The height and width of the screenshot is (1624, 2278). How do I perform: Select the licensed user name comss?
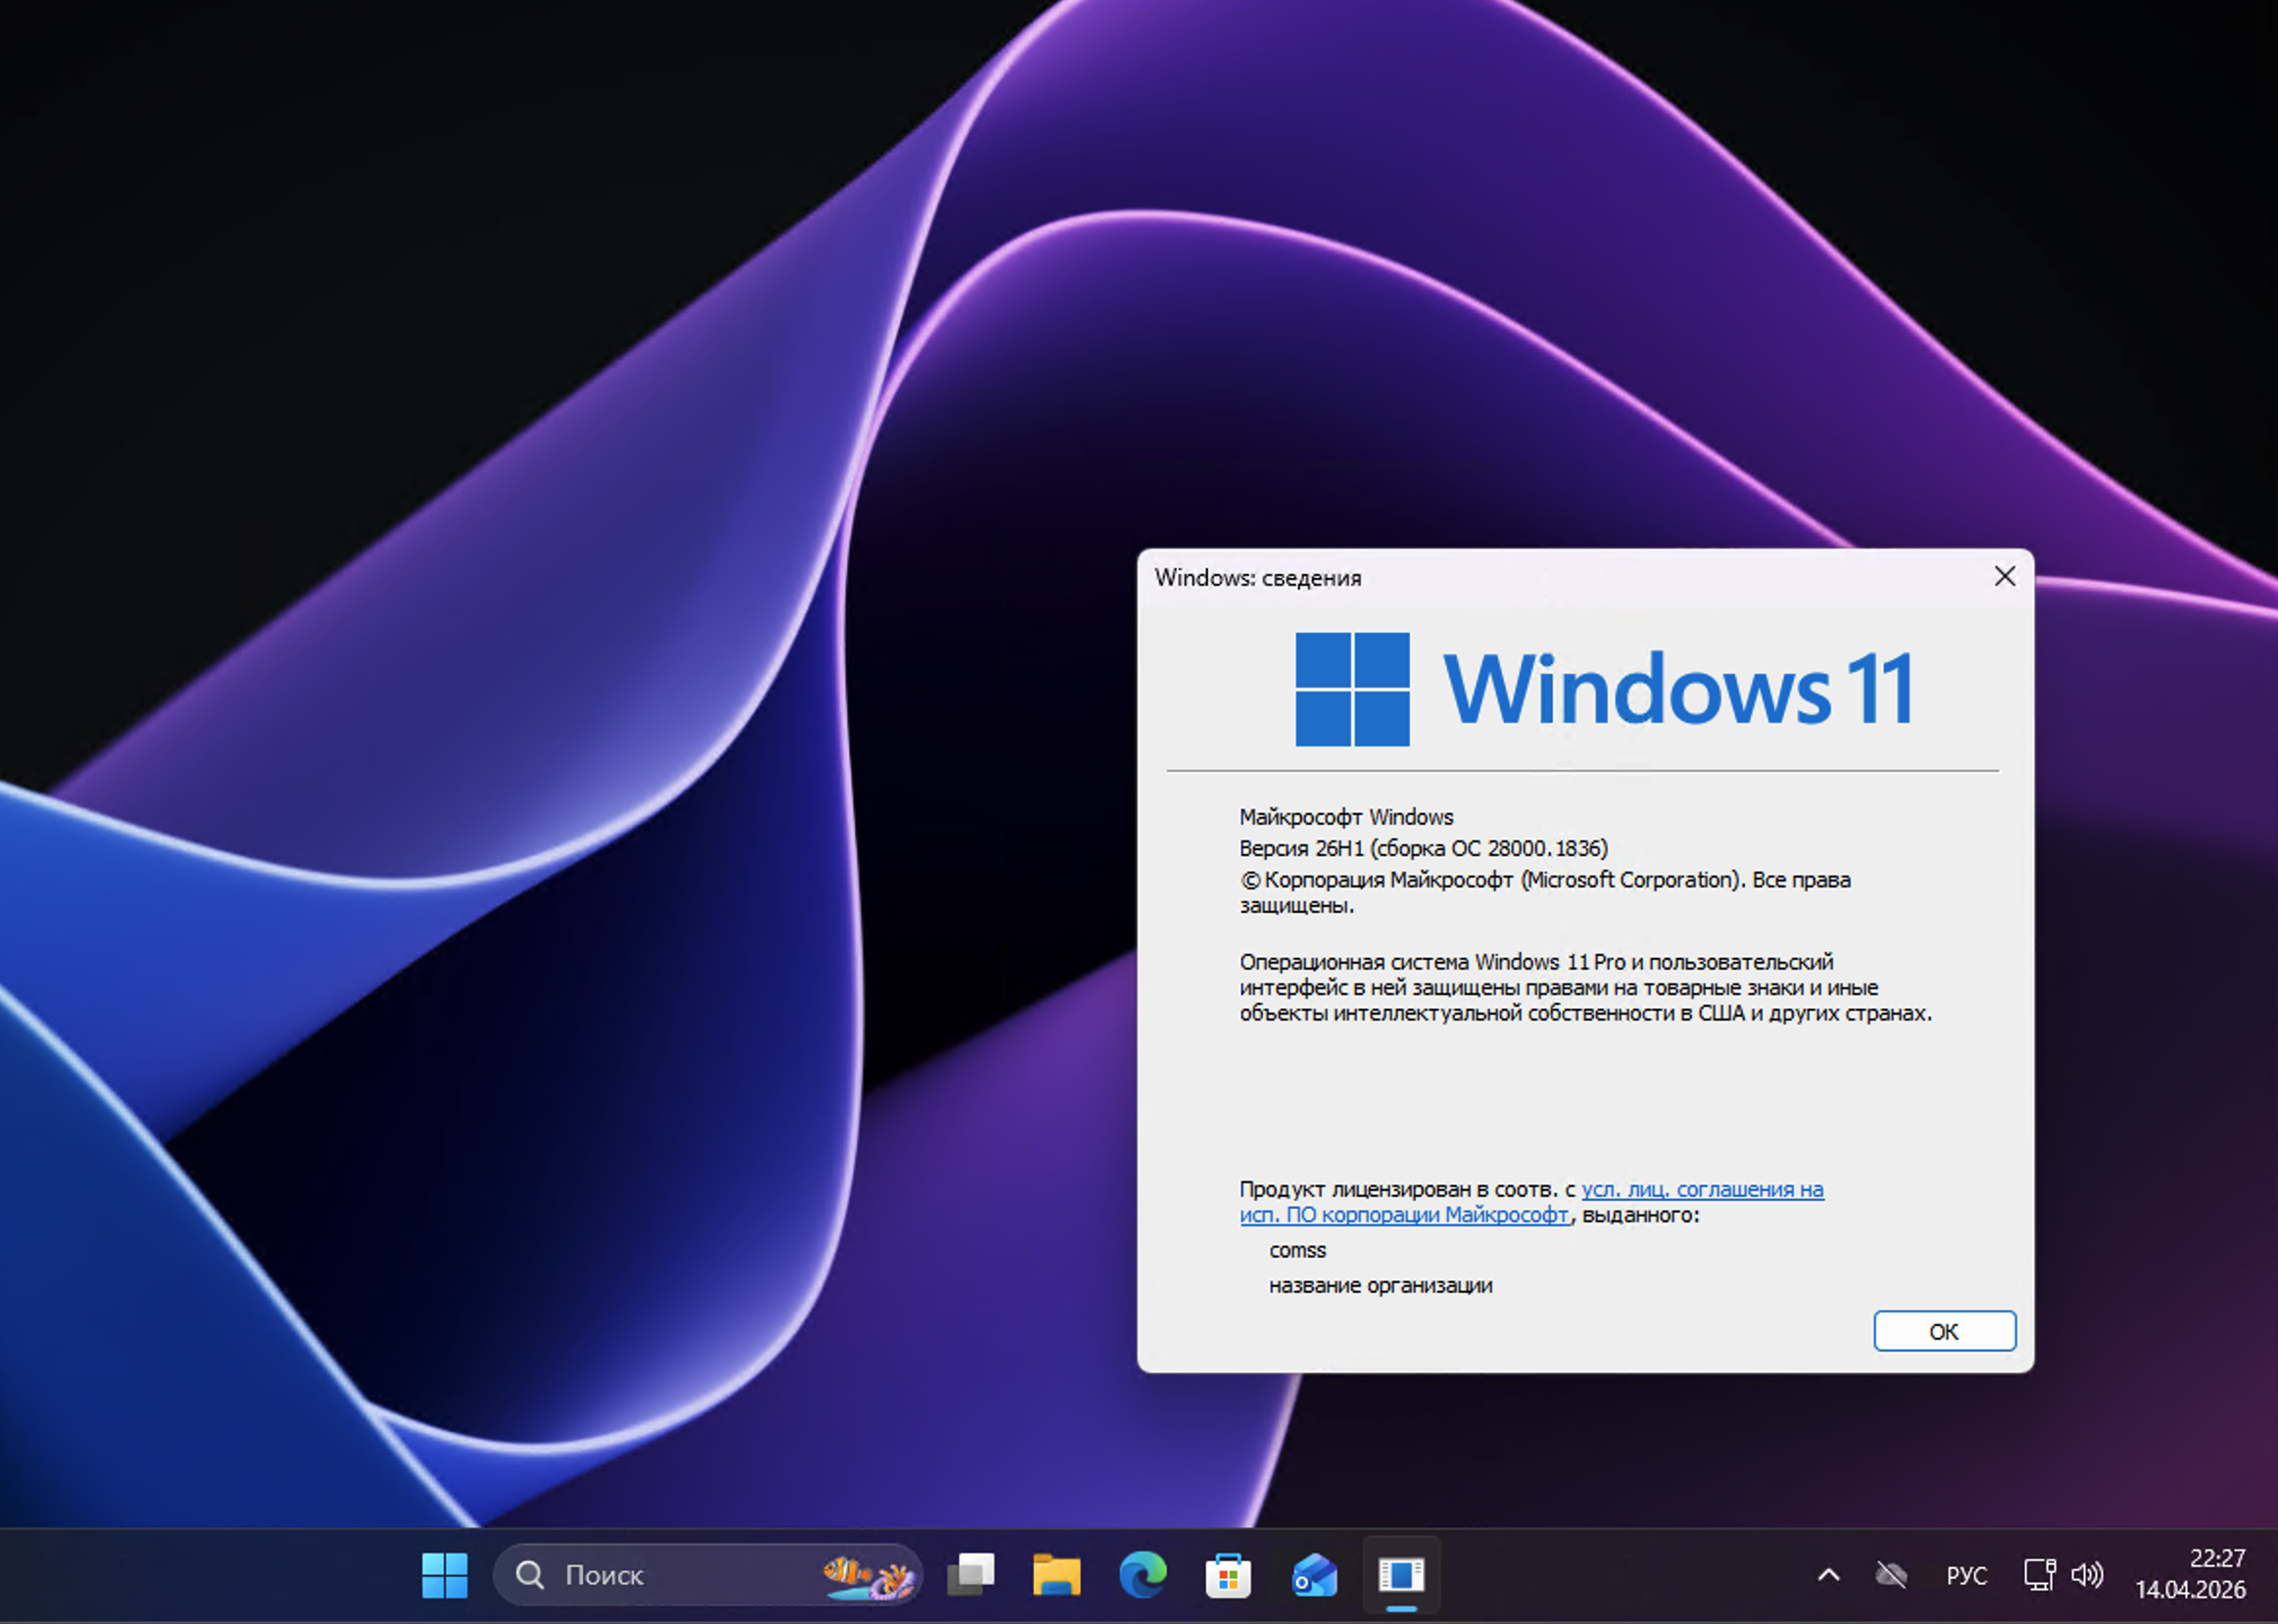click(x=1297, y=1250)
